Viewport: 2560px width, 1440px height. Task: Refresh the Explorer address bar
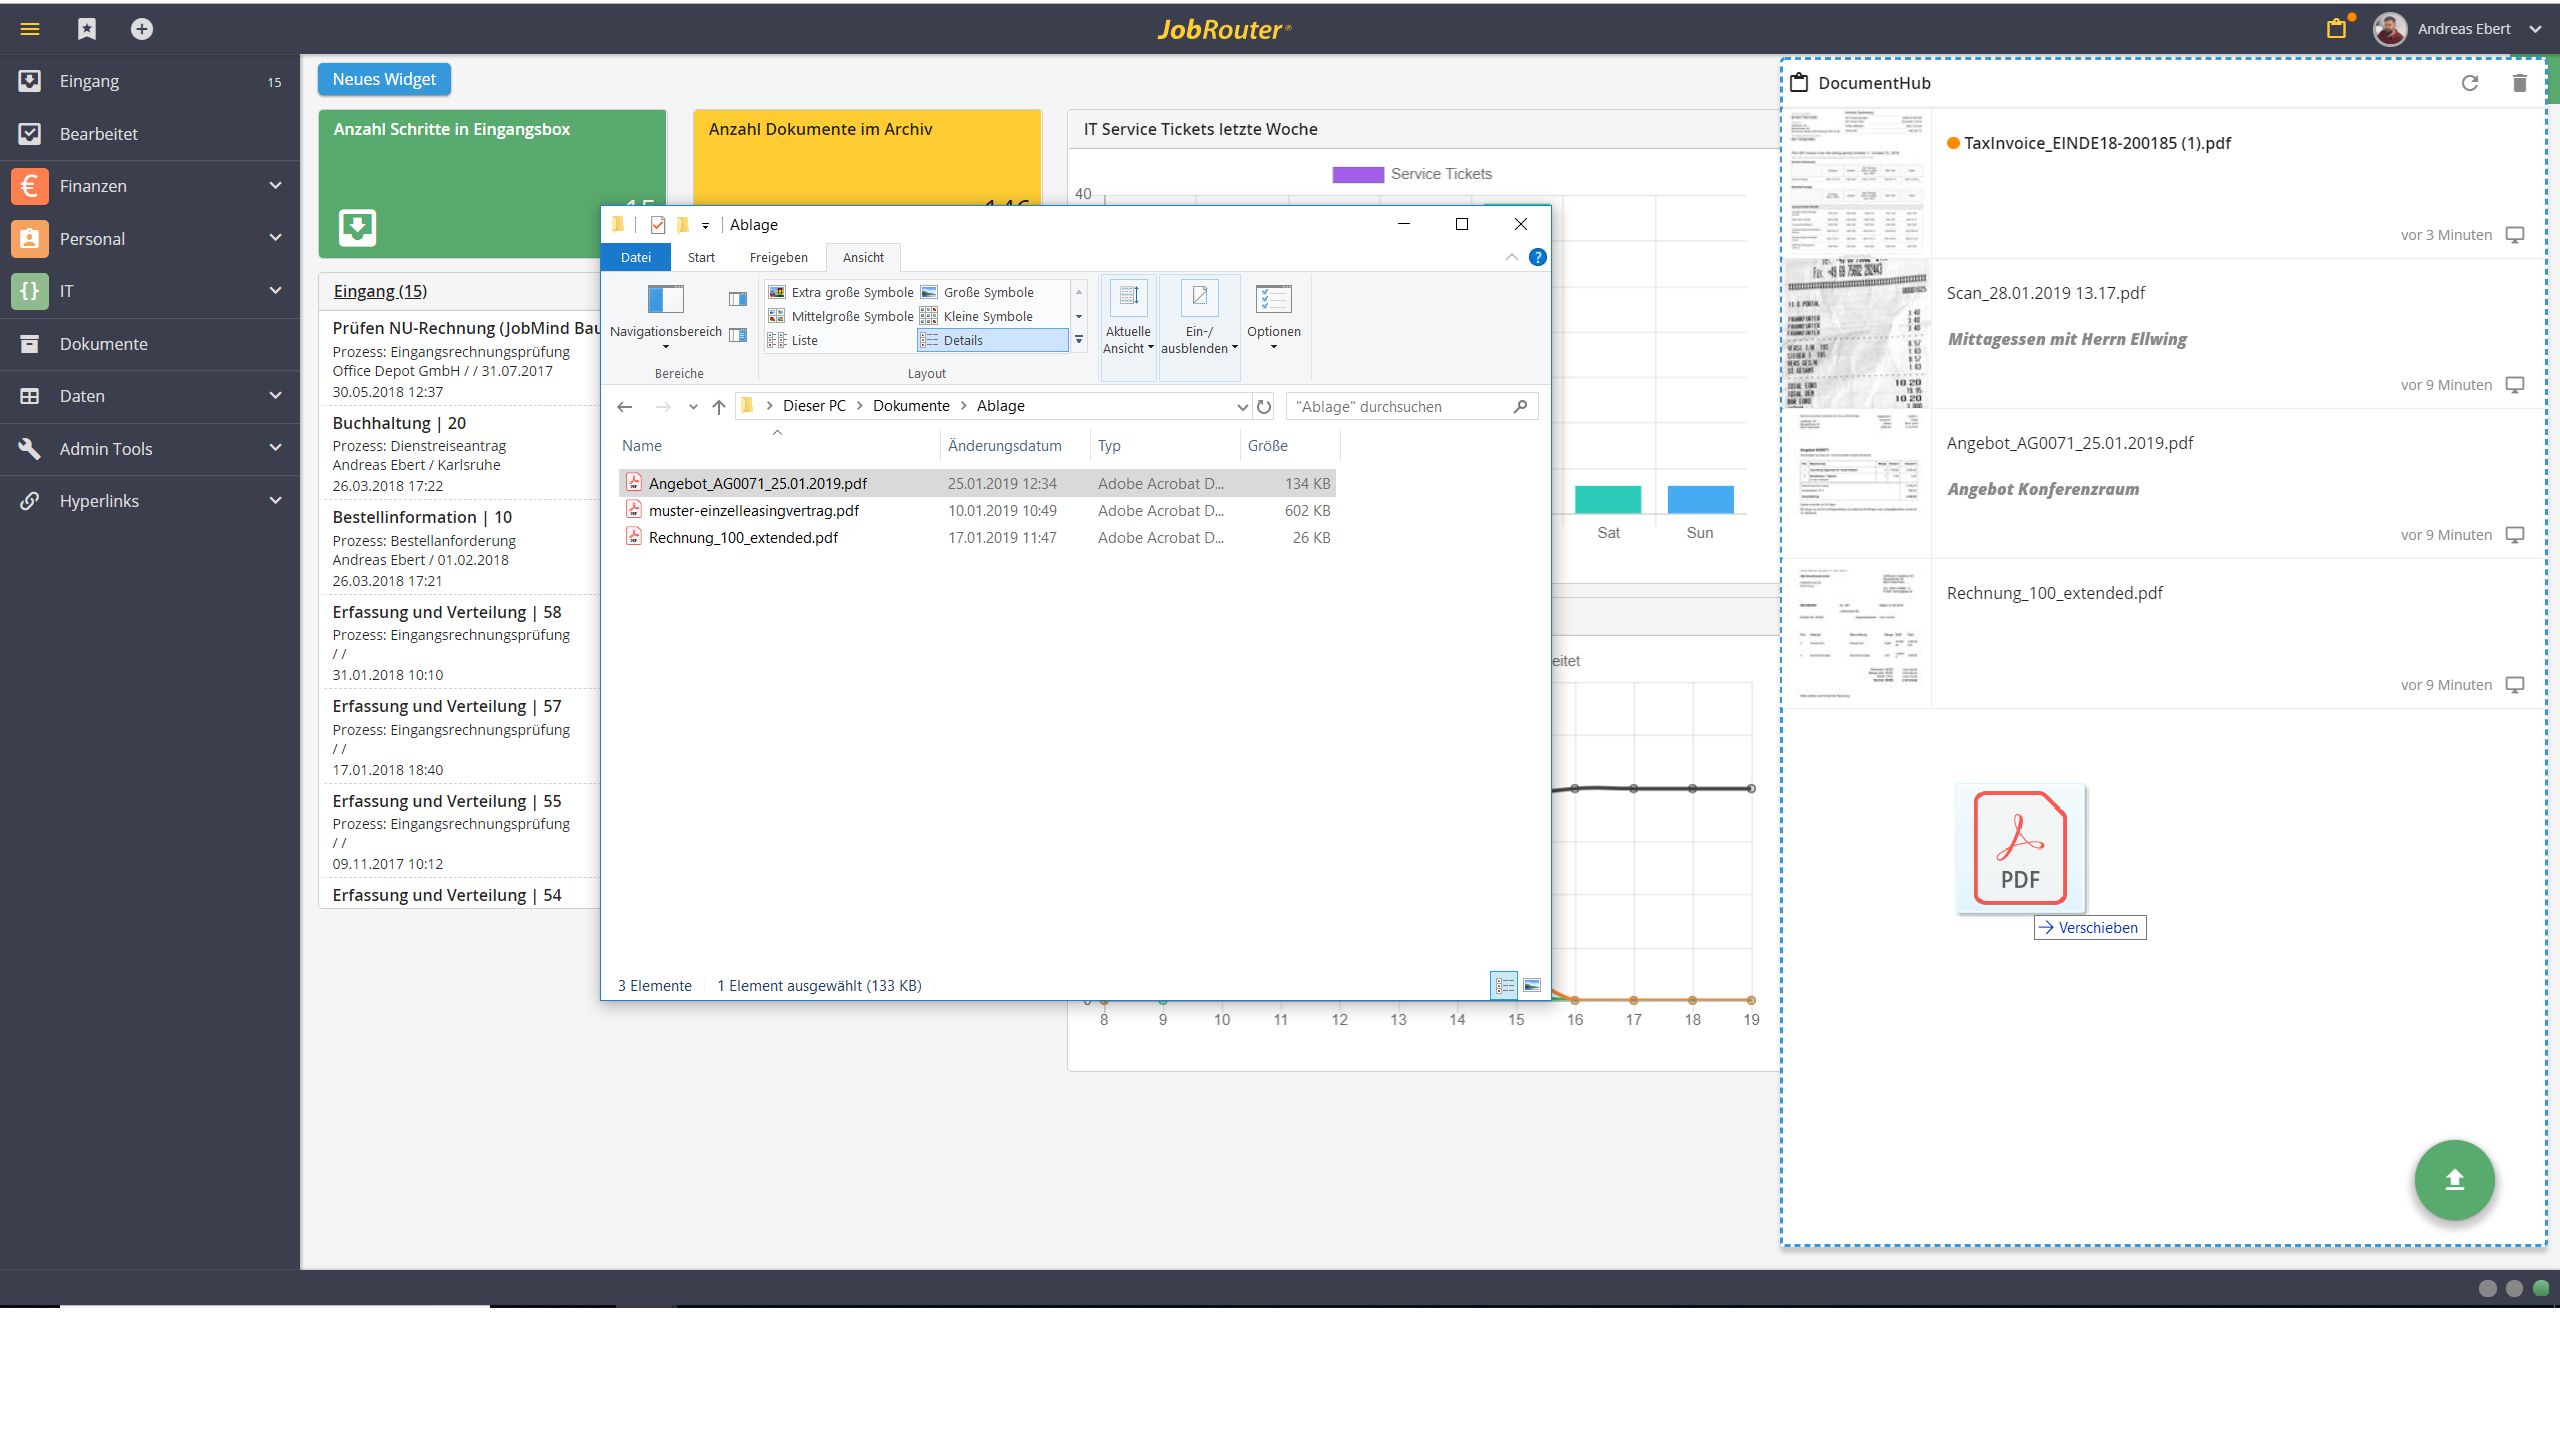tap(1264, 406)
